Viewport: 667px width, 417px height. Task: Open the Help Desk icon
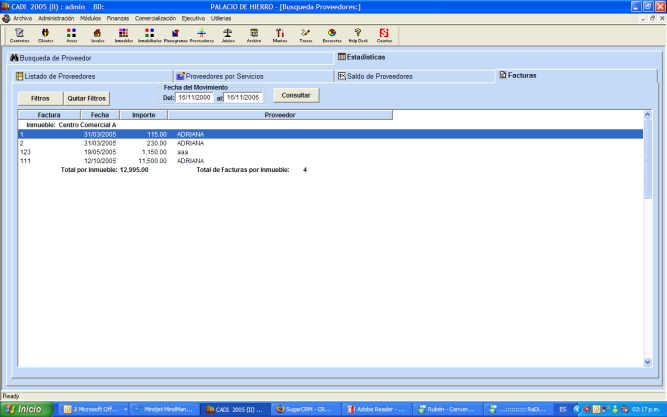coord(357,35)
